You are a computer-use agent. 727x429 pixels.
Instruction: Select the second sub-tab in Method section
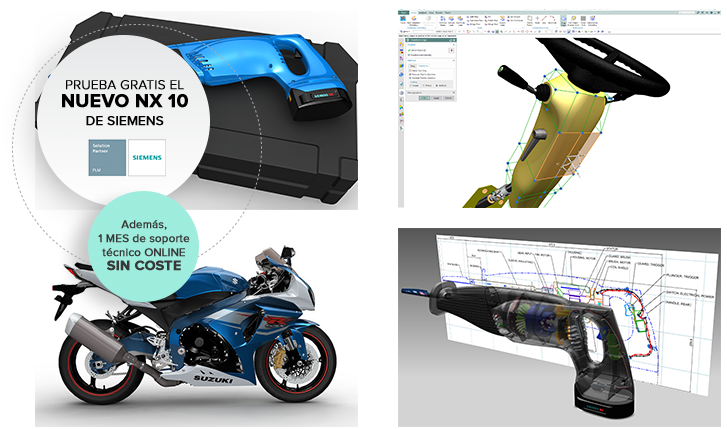[x=423, y=66]
